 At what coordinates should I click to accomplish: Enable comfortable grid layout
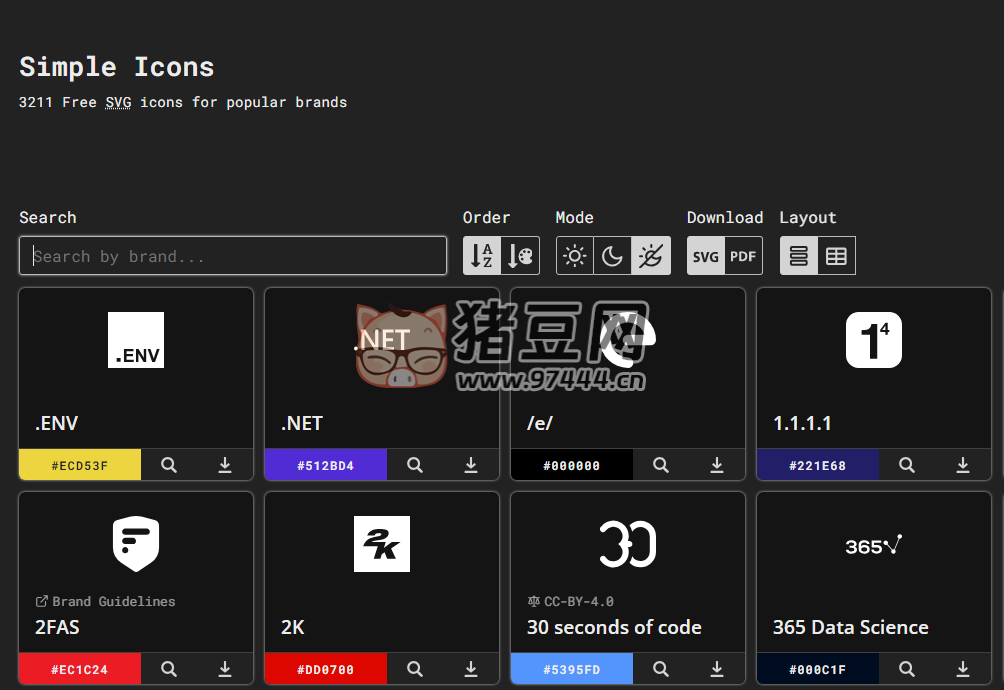click(x=798, y=255)
